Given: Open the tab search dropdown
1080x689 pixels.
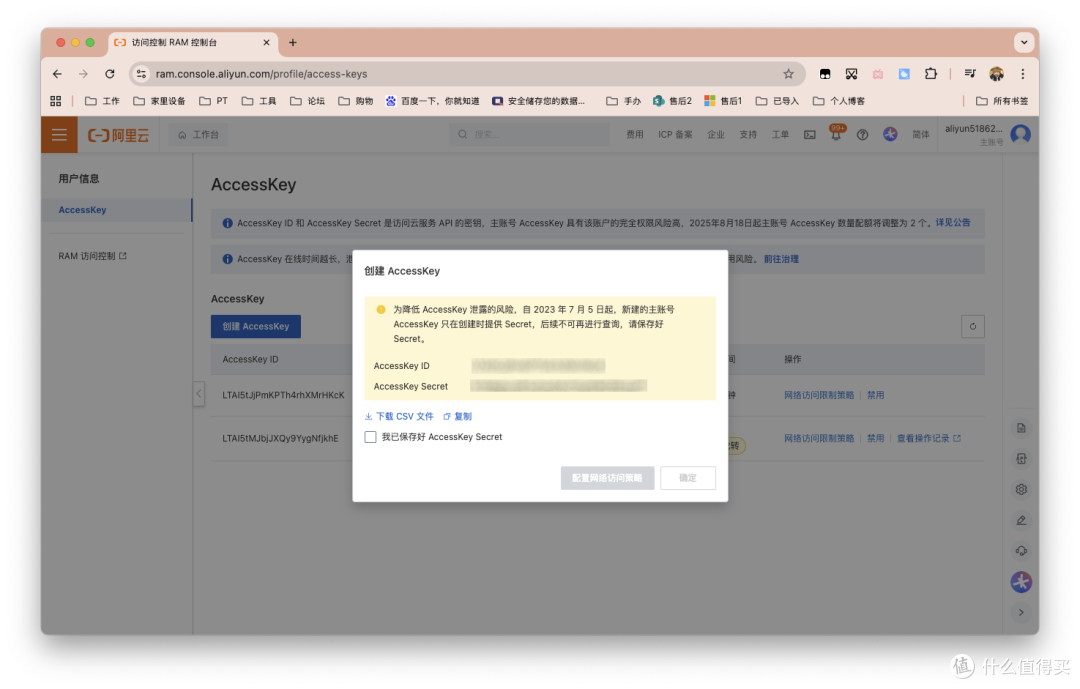Looking at the screenshot, I should (1024, 43).
